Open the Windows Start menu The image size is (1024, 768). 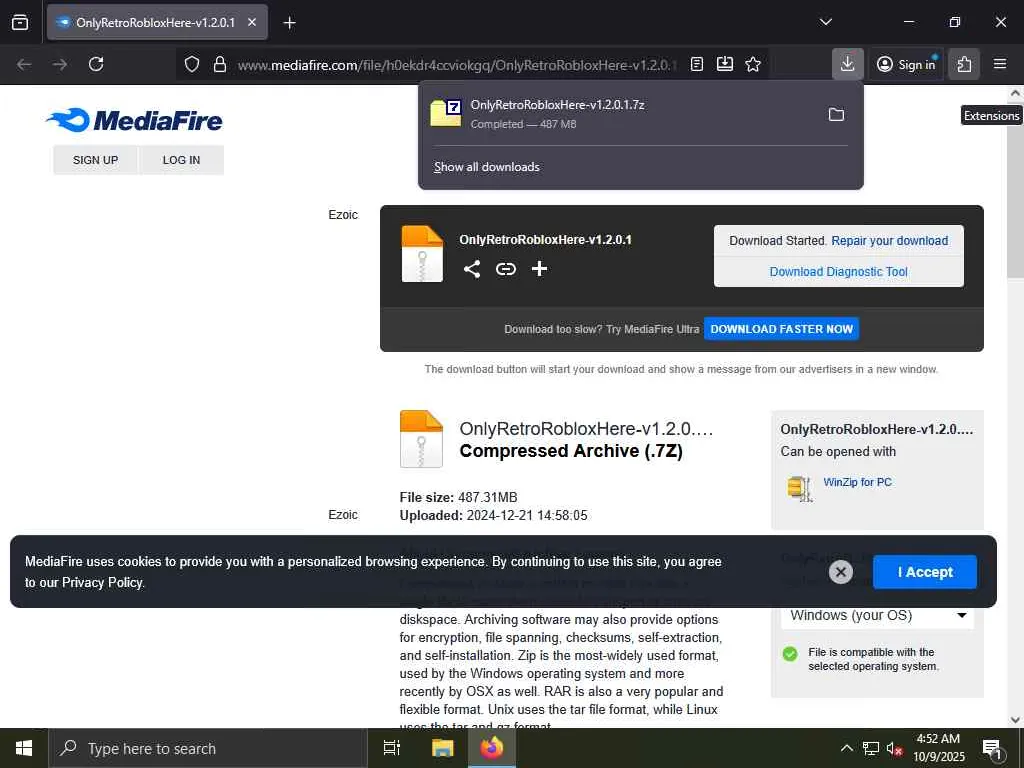pos(24,748)
